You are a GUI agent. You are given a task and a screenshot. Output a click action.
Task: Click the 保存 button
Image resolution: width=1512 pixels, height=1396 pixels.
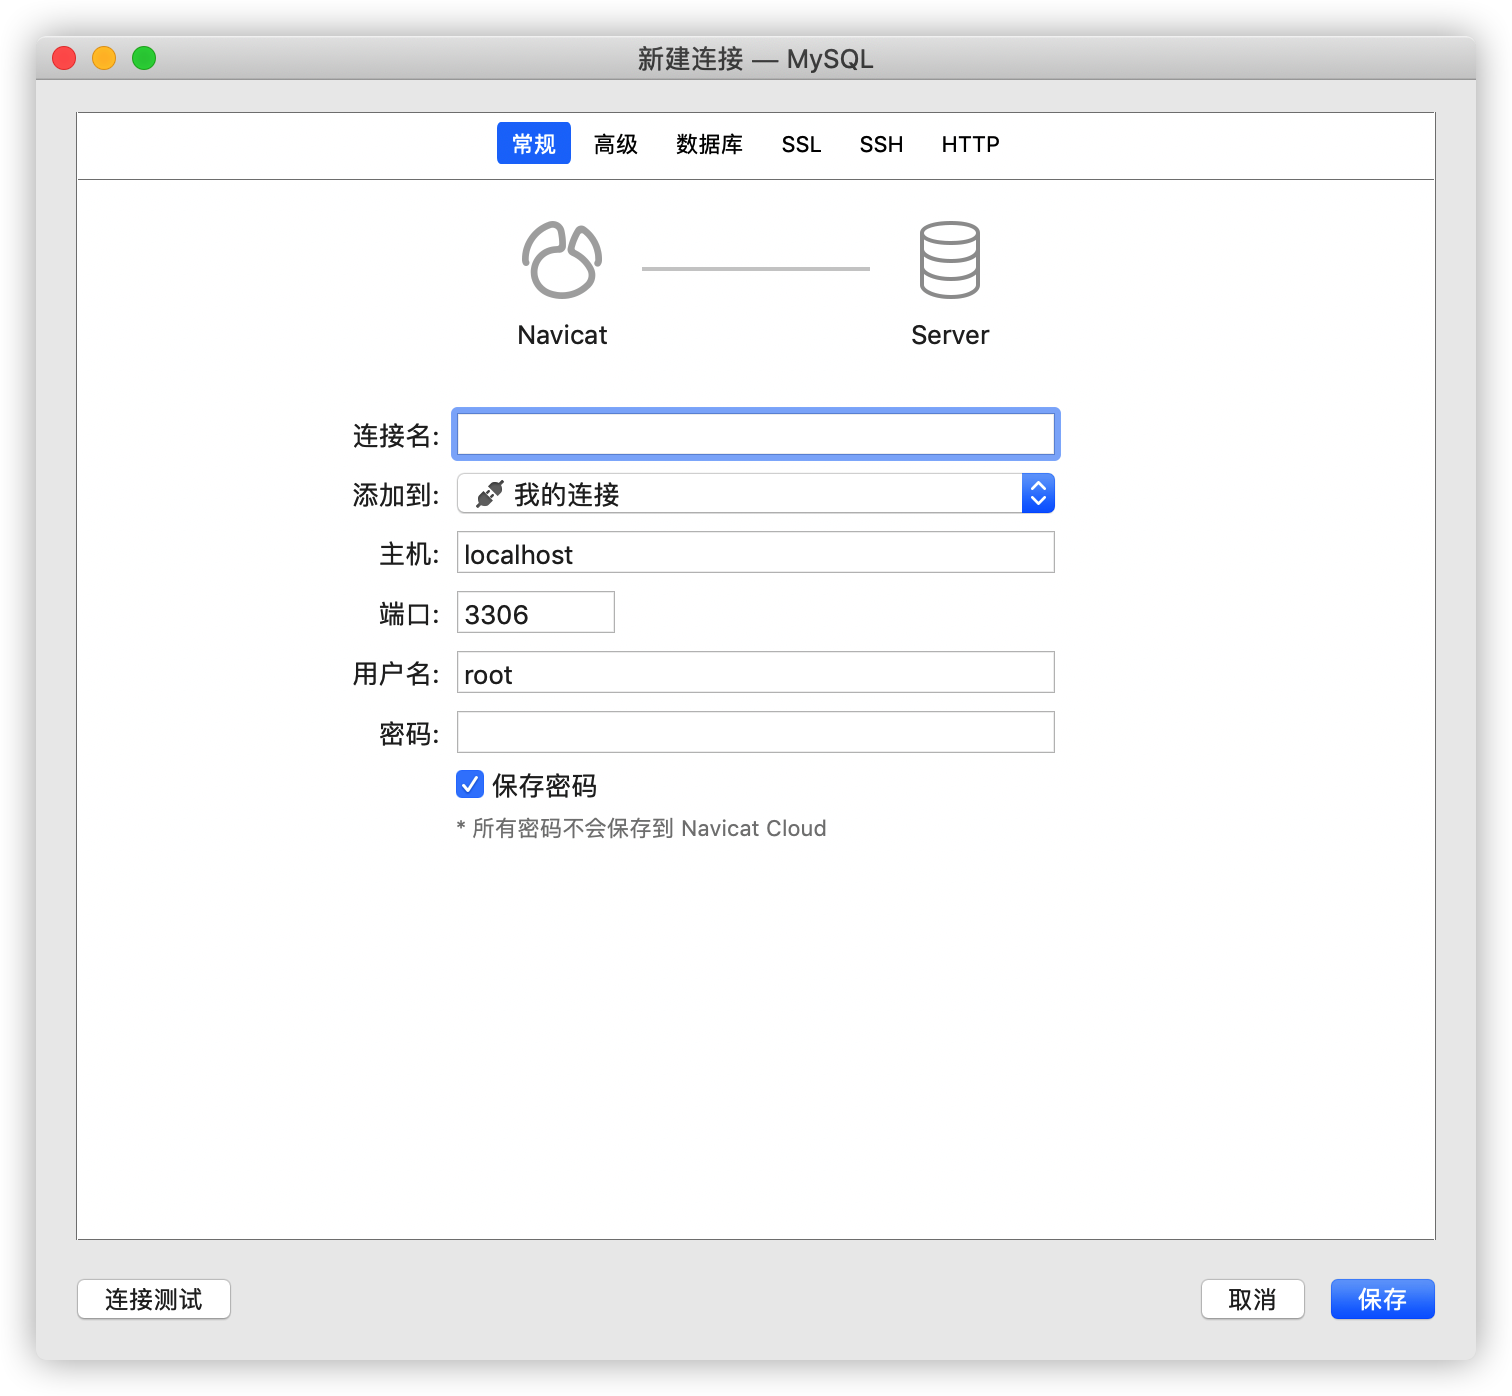click(x=1383, y=1299)
